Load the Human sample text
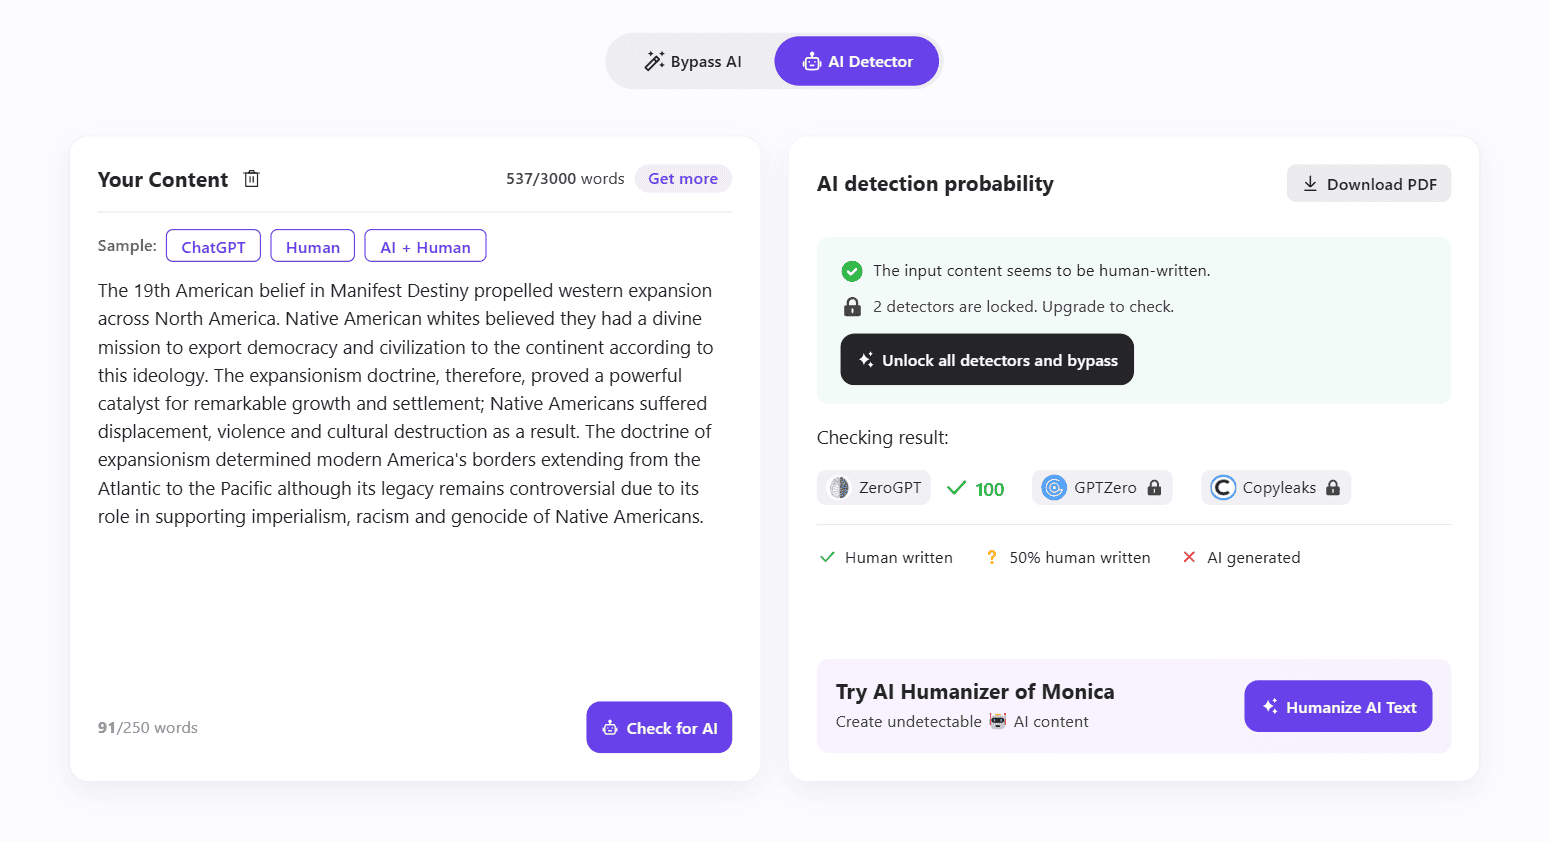Image resolution: width=1549 pixels, height=842 pixels. tap(312, 247)
